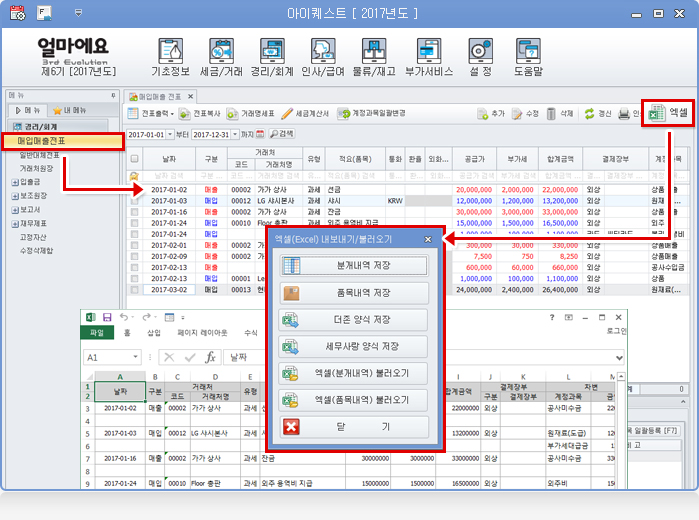Click the 세금계산서 pencil icon
This screenshot has width=699, height=520.
click(287, 114)
